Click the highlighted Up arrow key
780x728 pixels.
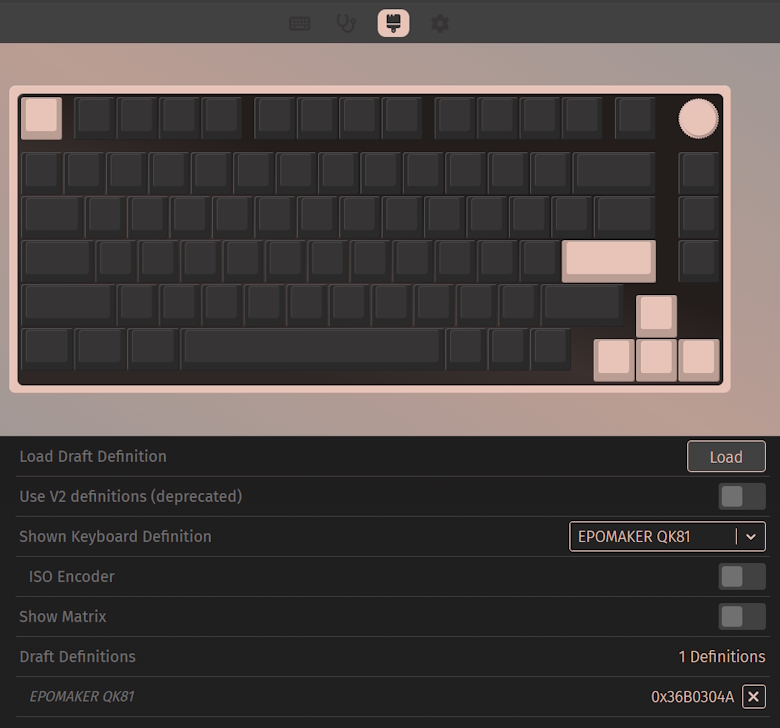click(656, 316)
